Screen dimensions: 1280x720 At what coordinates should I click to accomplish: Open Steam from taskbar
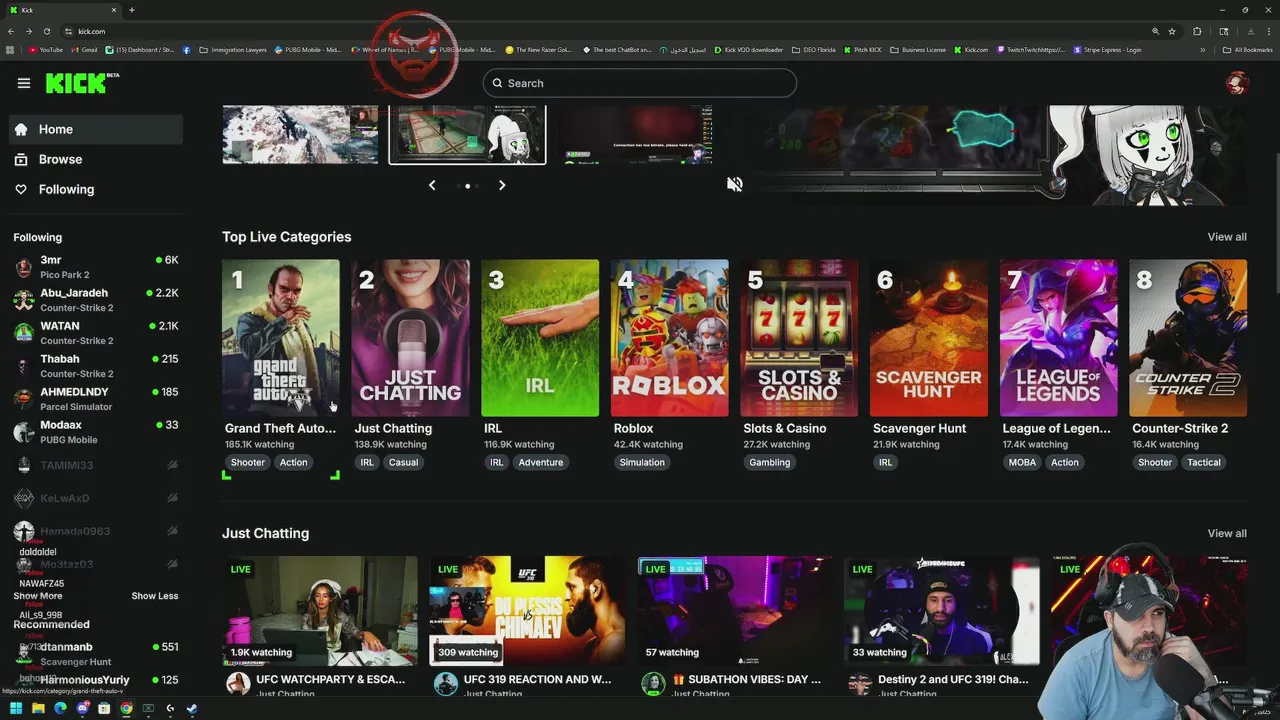(192, 708)
